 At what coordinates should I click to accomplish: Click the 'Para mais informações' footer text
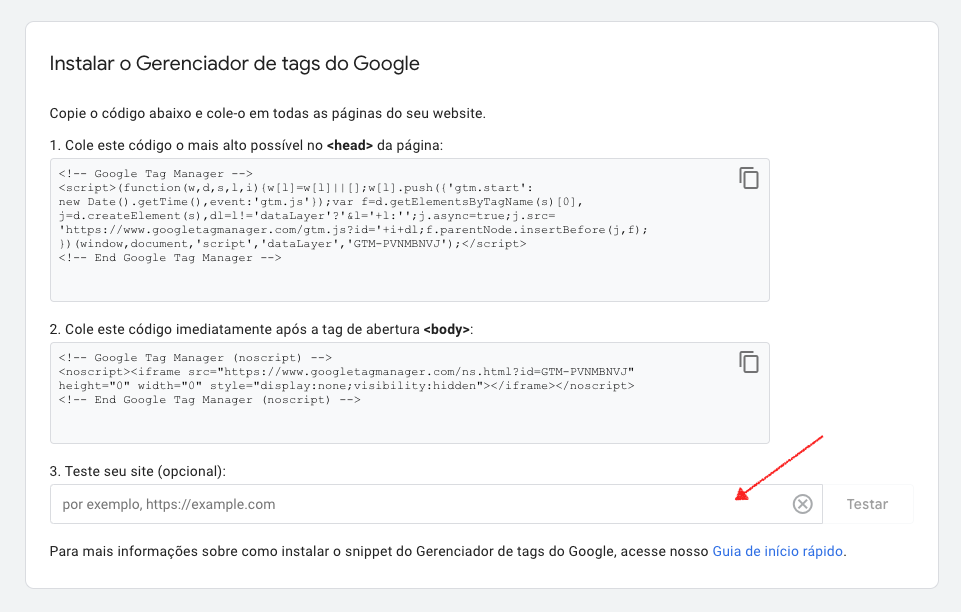(x=380, y=551)
